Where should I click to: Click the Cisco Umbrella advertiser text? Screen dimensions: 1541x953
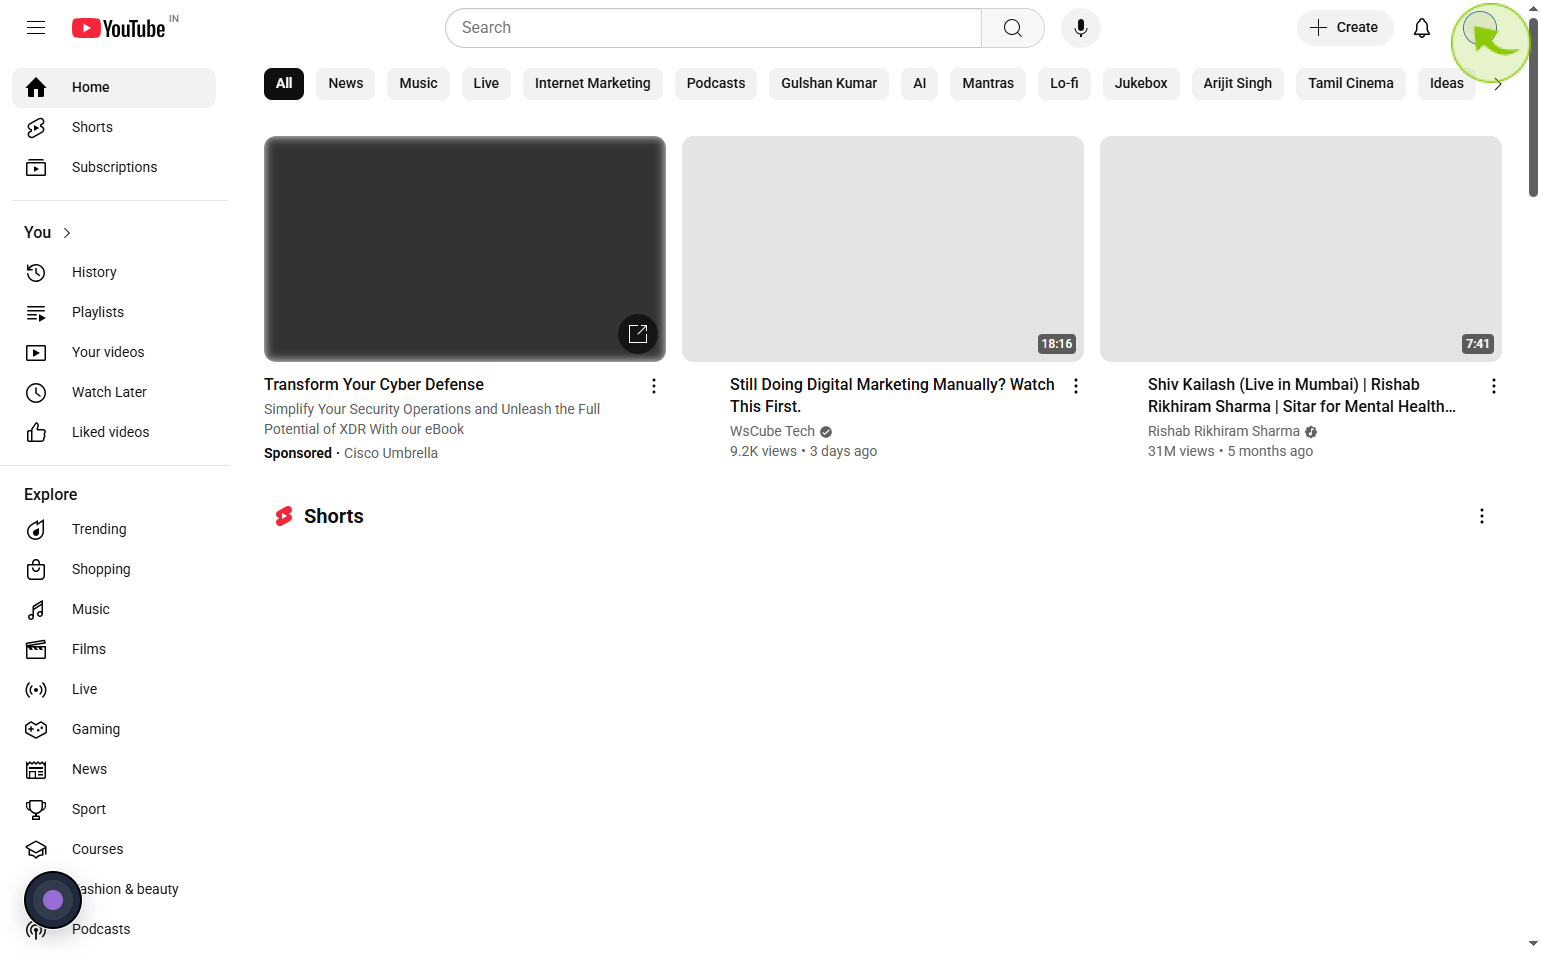click(x=391, y=454)
